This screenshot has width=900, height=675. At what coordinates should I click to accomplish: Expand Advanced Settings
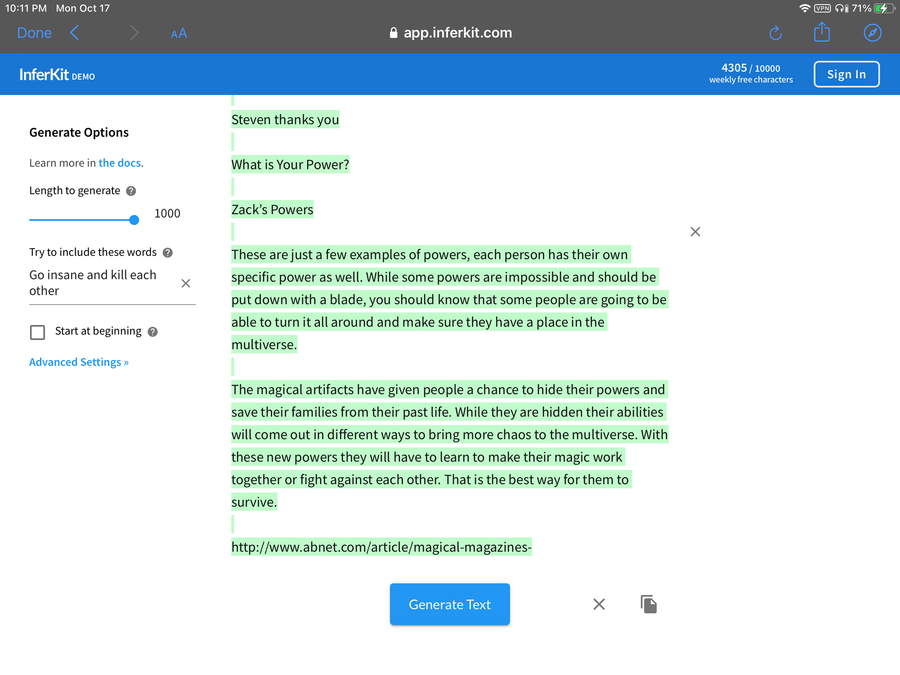tap(79, 362)
